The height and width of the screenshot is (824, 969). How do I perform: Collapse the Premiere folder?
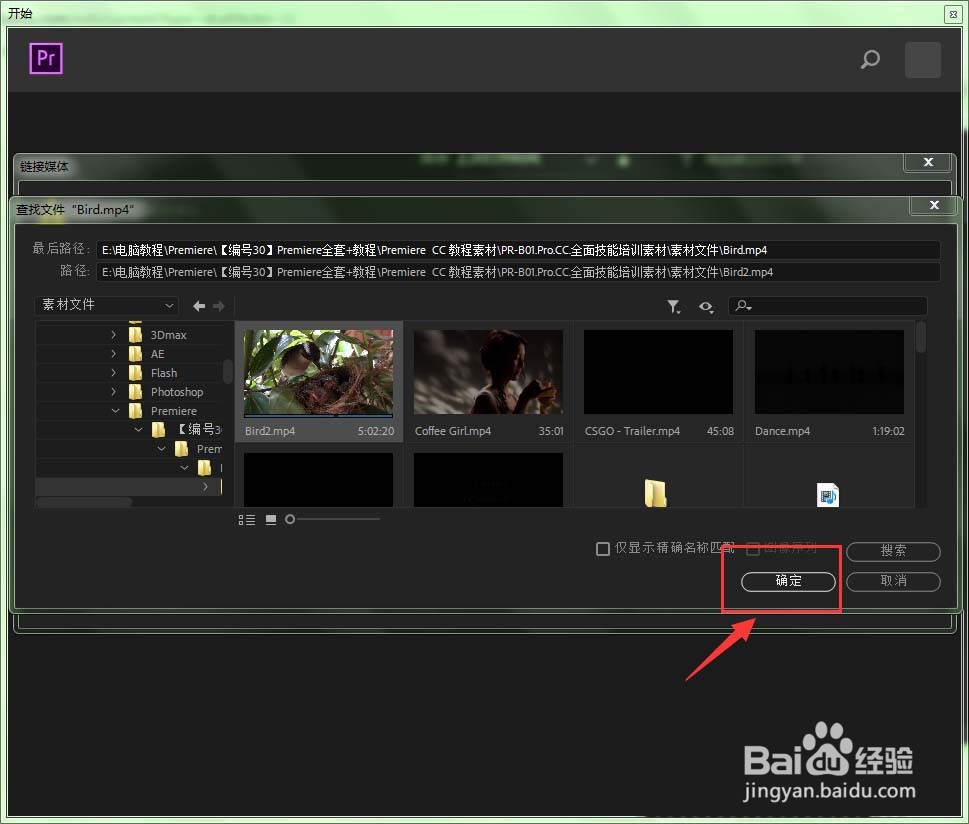pos(115,410)
